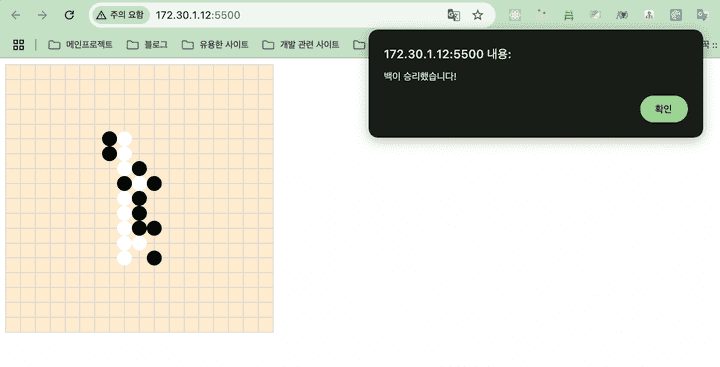Open the 주의 요함 security warning chip
Screen dimensions: 720x367
pos(121,15)
